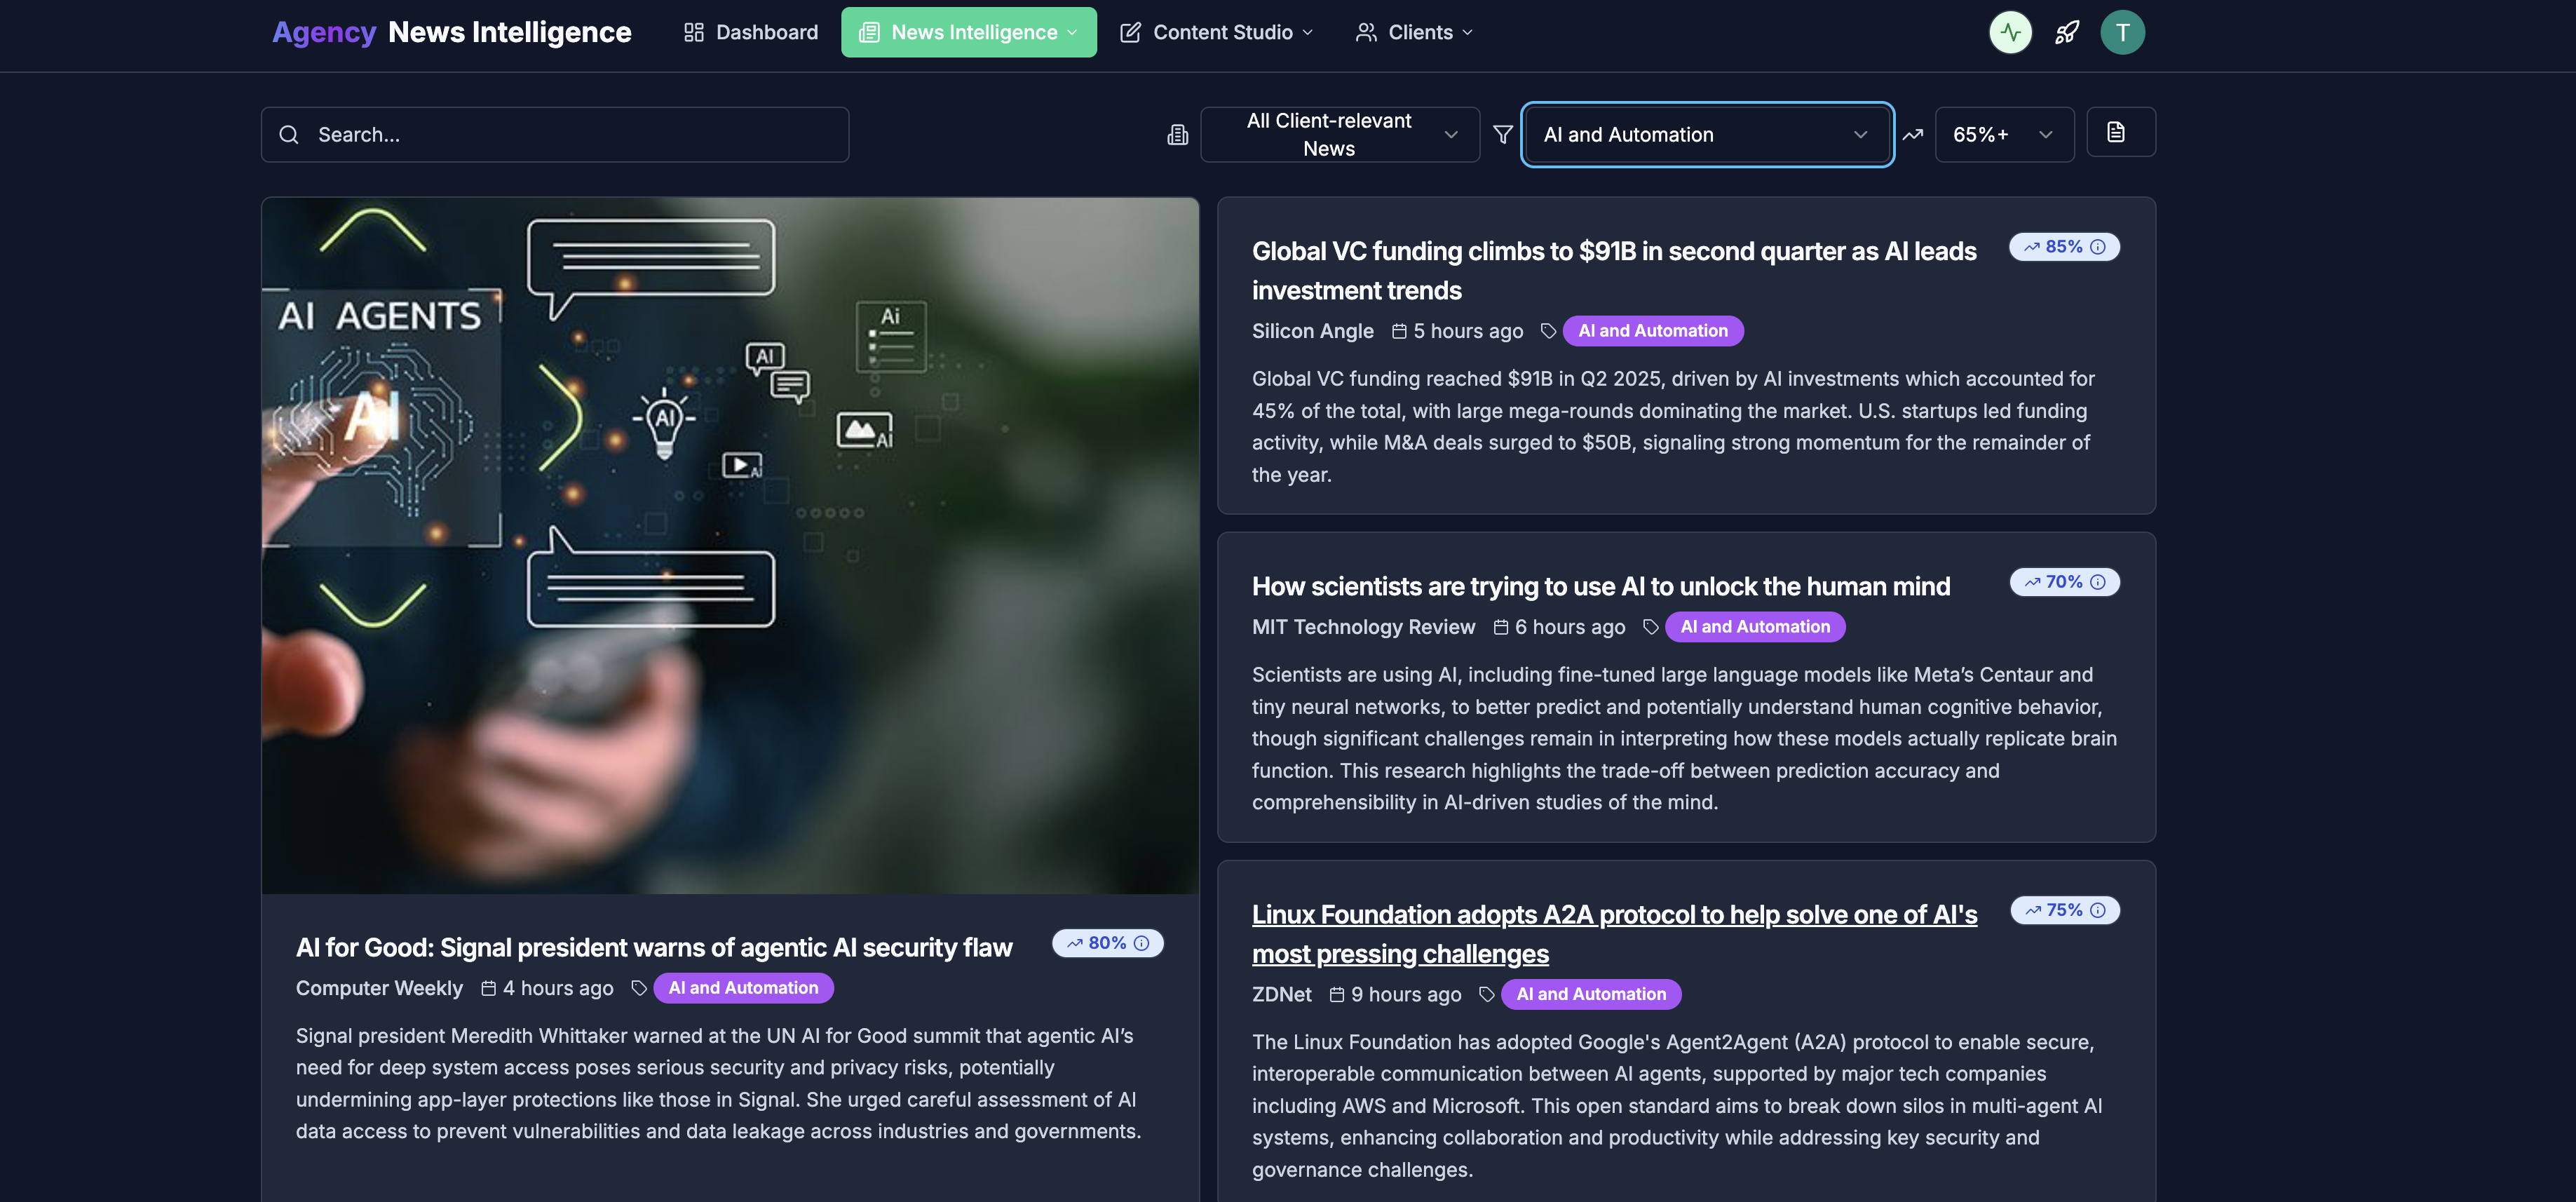Open the All Client-relevant News dropdown
Image resolution: width=2576 pixels, height=1202 pixels.
point(1339,135)
